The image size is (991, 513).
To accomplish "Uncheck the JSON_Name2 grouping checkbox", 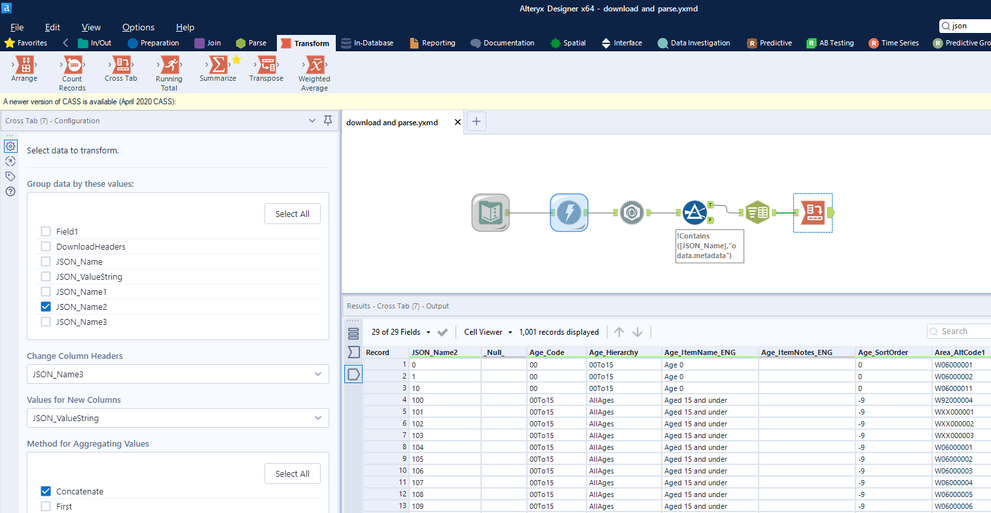I will [x=46, y=307].
